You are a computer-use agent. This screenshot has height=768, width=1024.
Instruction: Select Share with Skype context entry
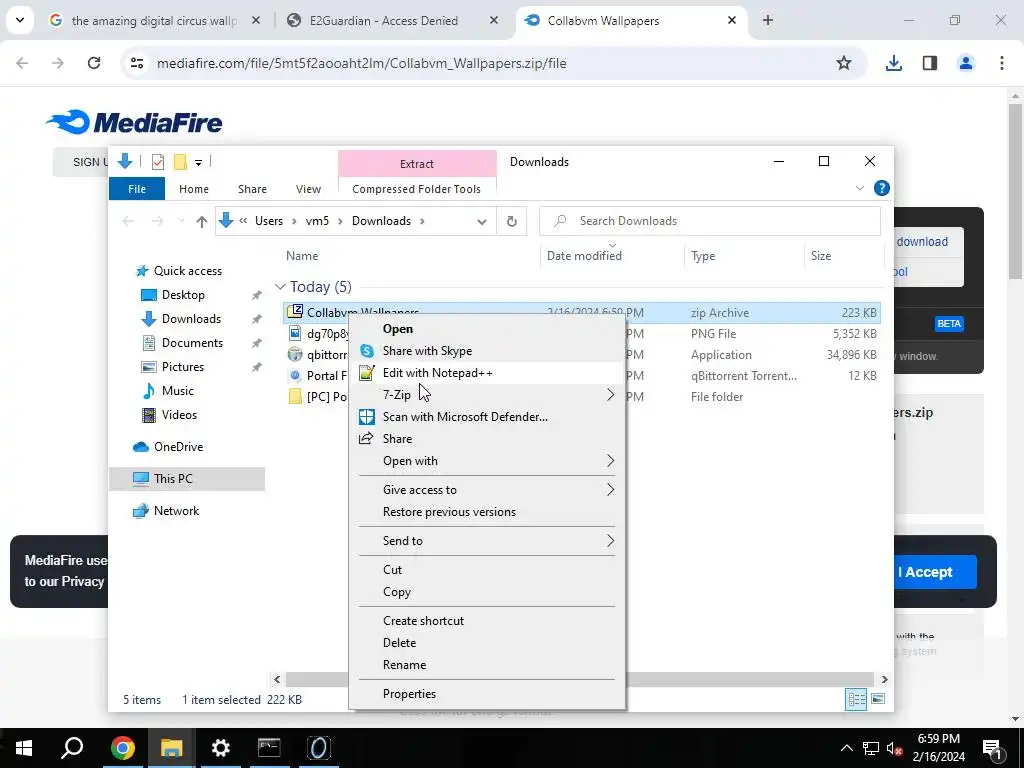pyautogui.click(x=487, y=351)
